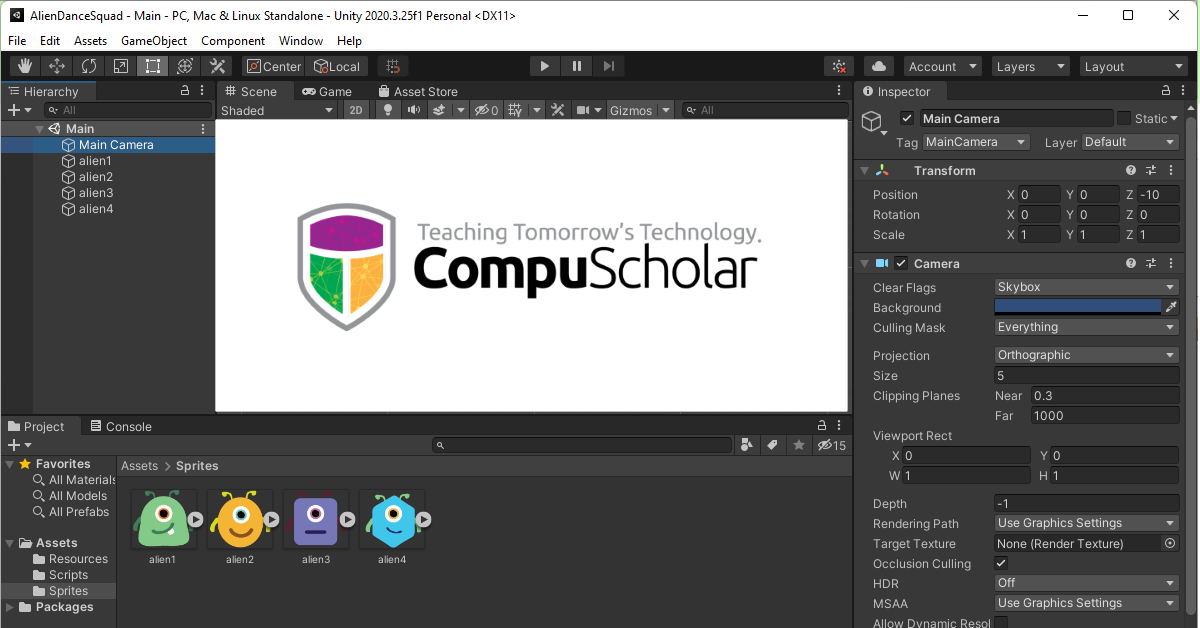Viewport: 1200px width, 628px height.
Task: Open Transform component help icon
Action: pyautogui.click(x=1131, y=171)
